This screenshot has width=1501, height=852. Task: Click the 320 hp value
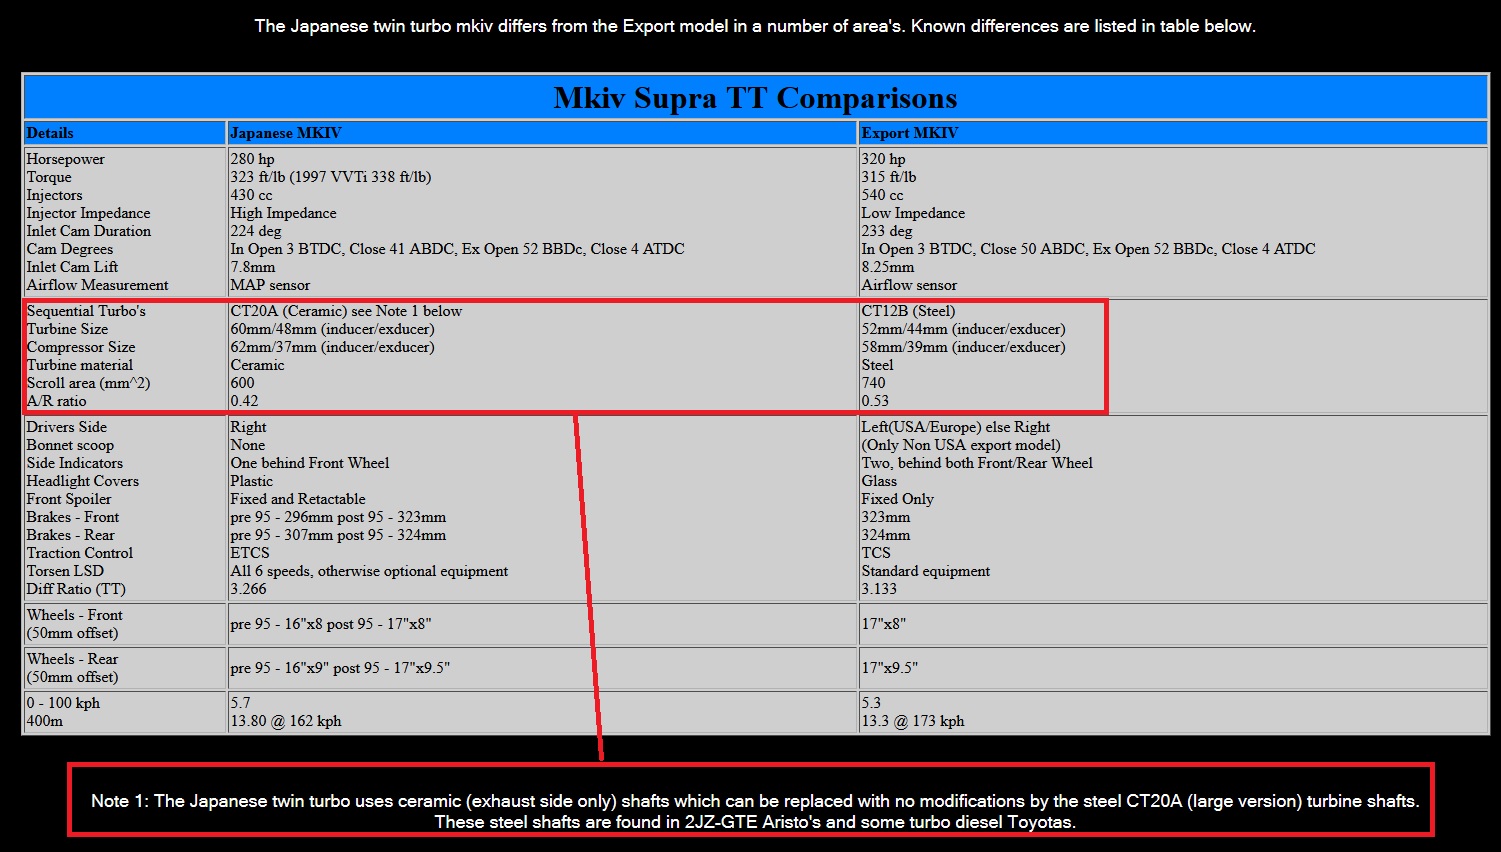(x=883, y=159)
